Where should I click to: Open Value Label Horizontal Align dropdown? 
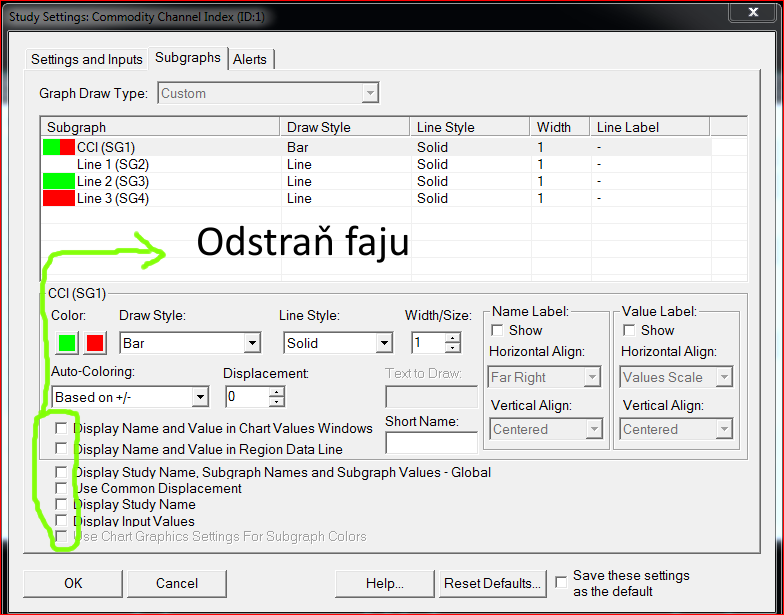[x=676, y=377]
